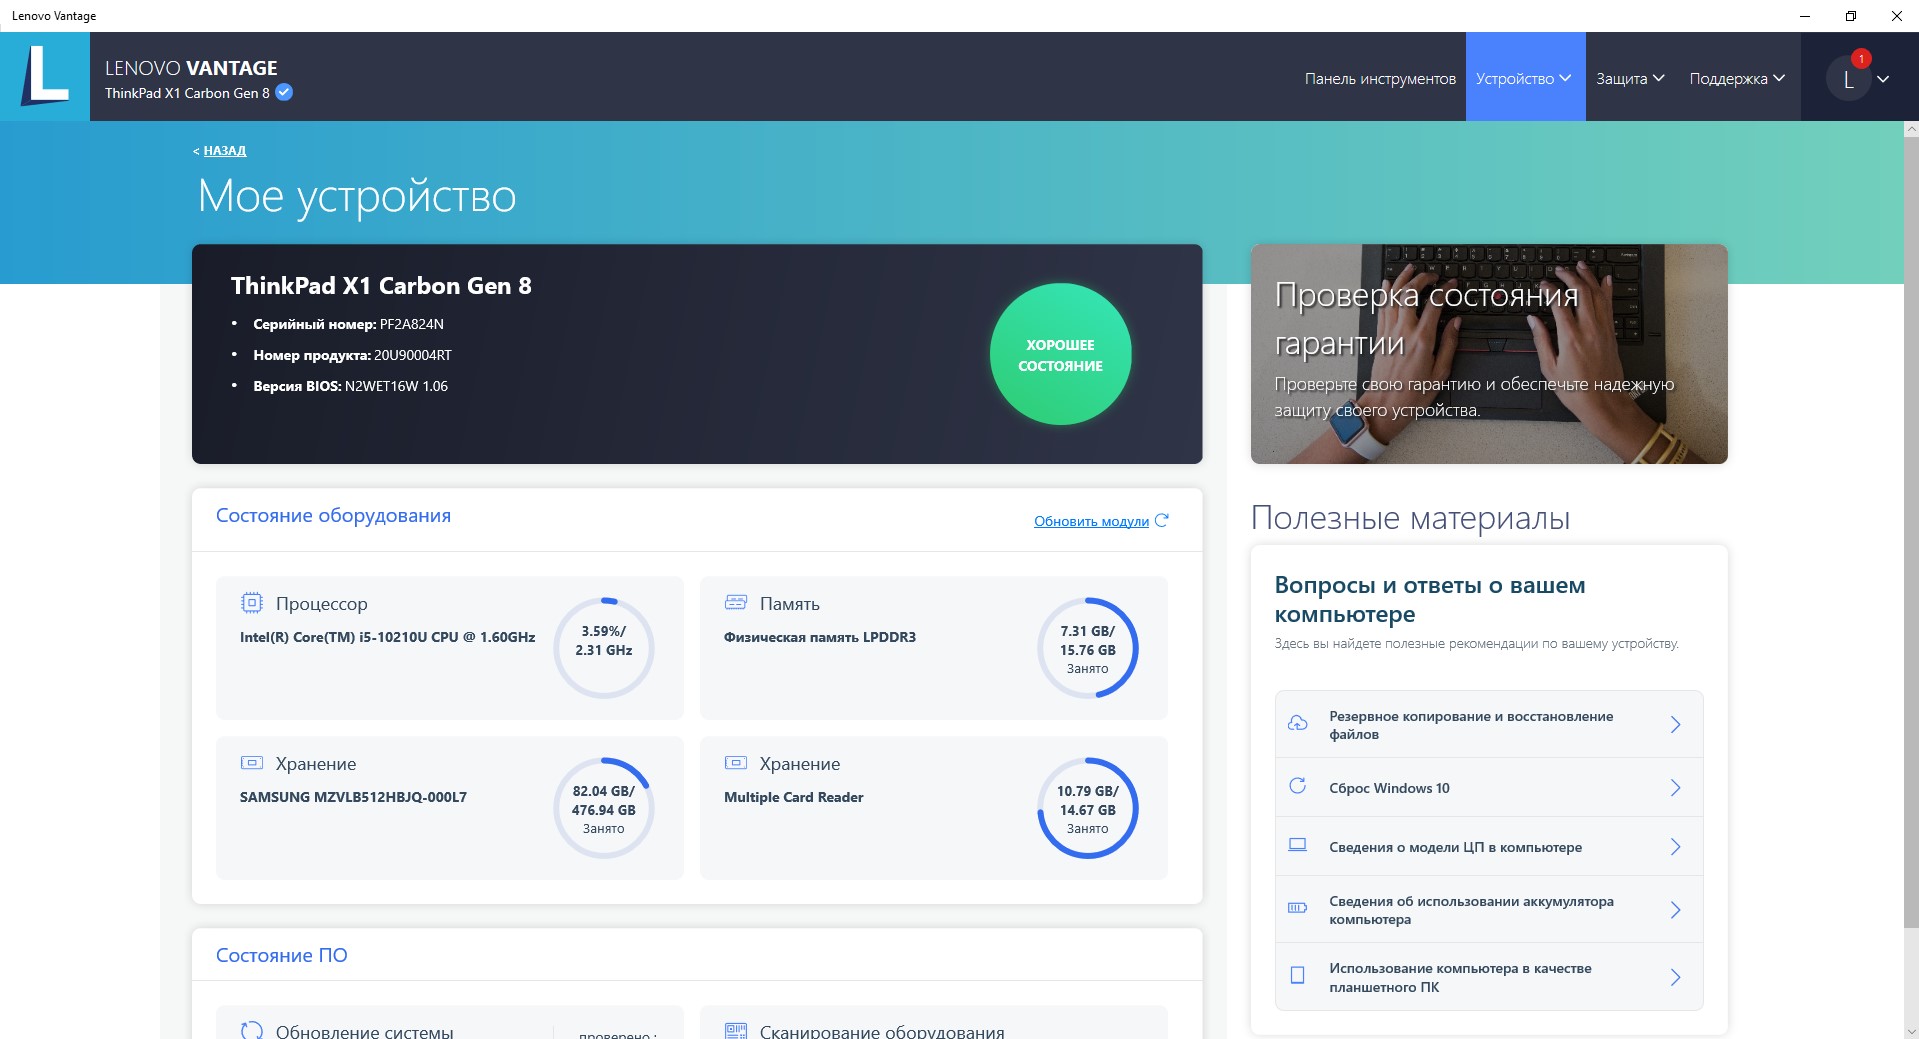The image size is (1919, 1039).
Task: Open Сброс Windows 10 item
Action: tap(1489, 788)
